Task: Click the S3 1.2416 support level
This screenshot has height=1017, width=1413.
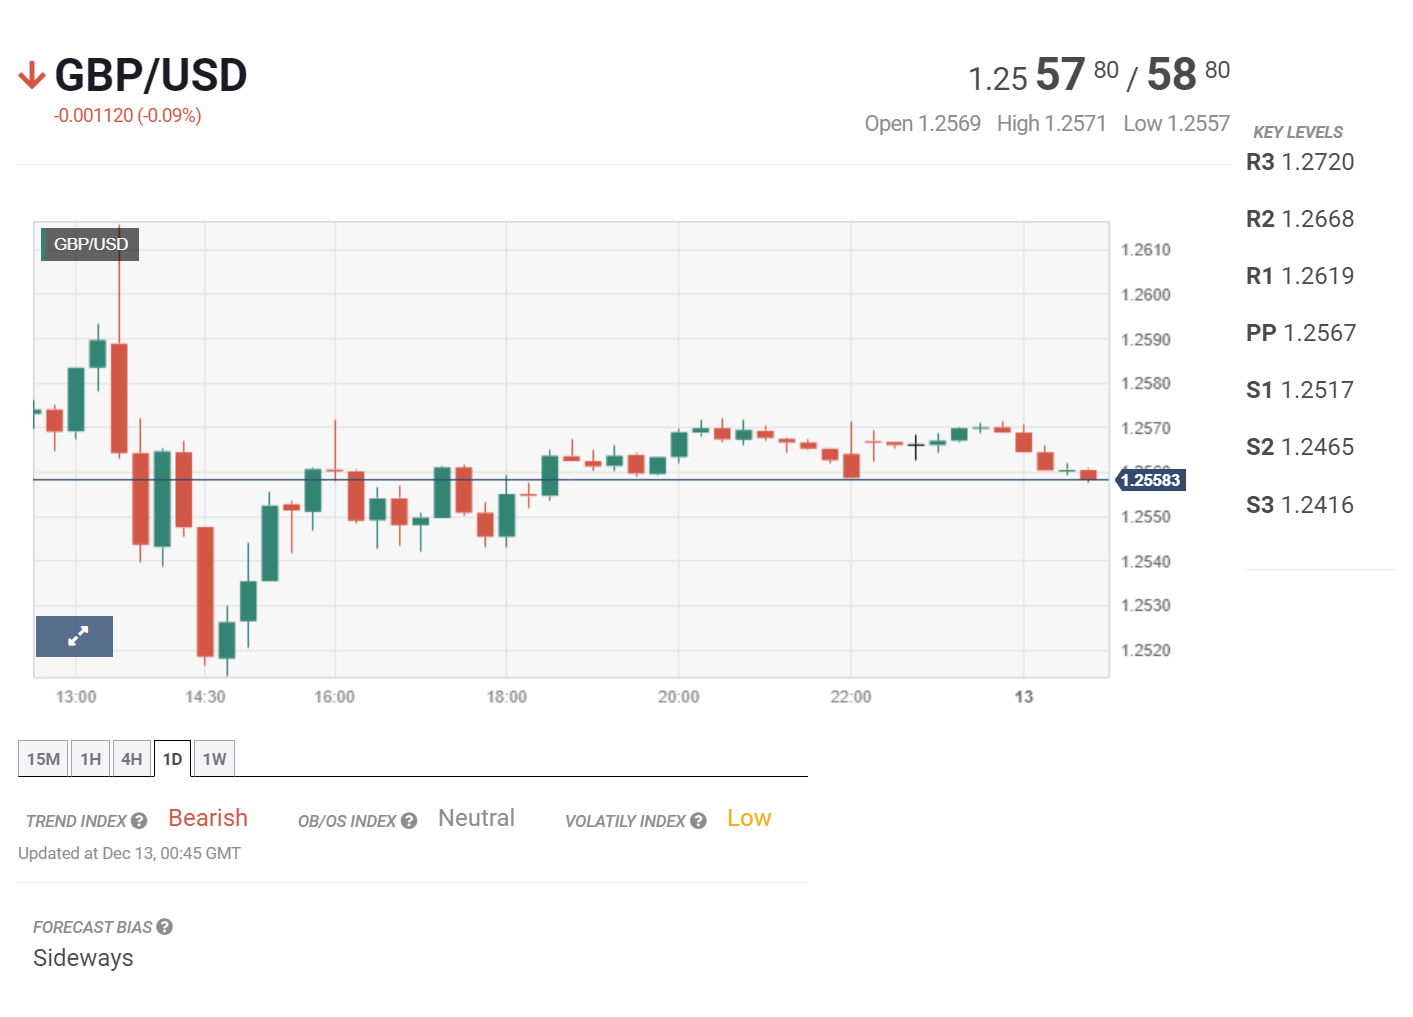Action: point(1300,505)
